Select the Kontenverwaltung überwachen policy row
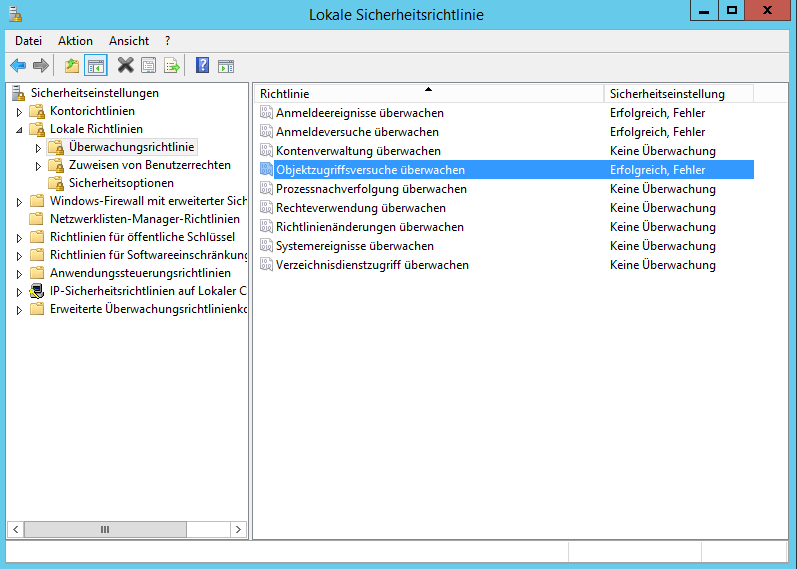The image size is (797, 569). [358, 151]
